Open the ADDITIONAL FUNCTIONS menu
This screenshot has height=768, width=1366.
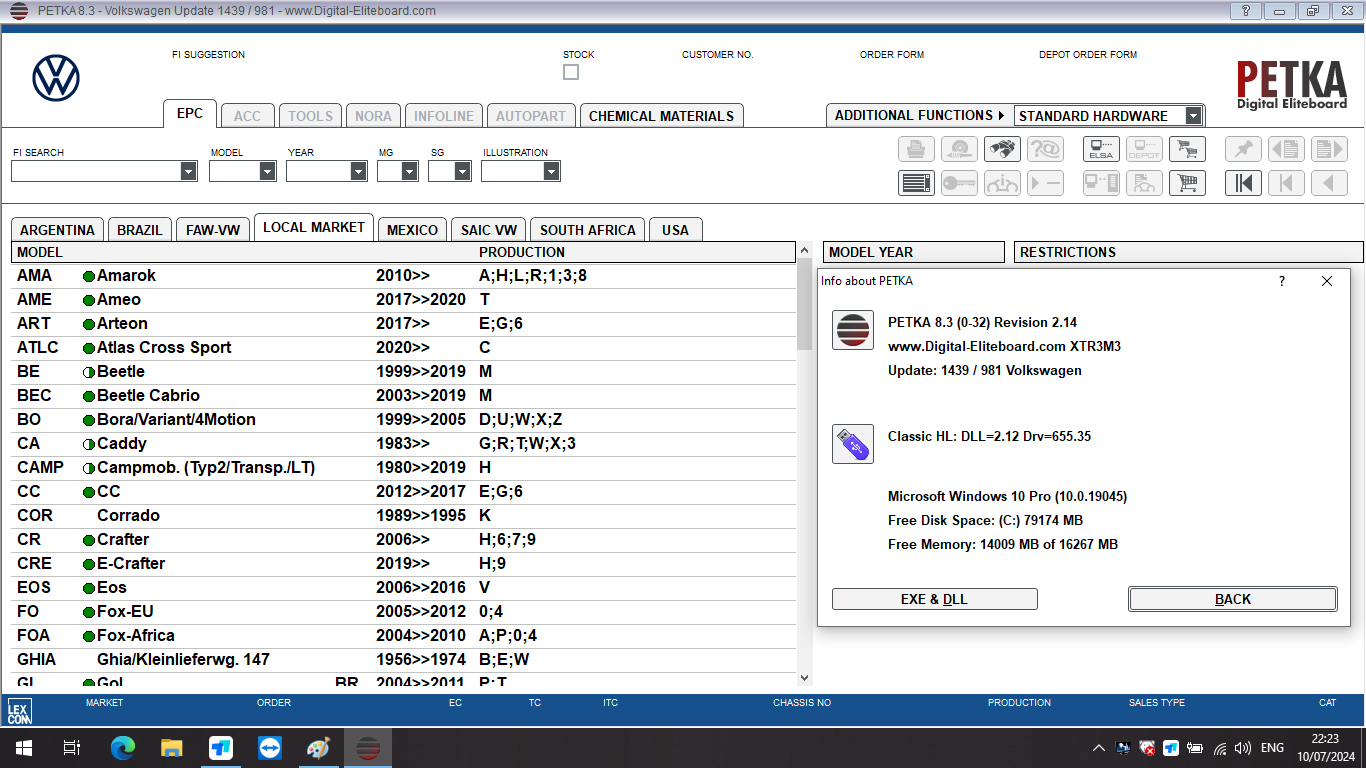click(x=919, y=116)
